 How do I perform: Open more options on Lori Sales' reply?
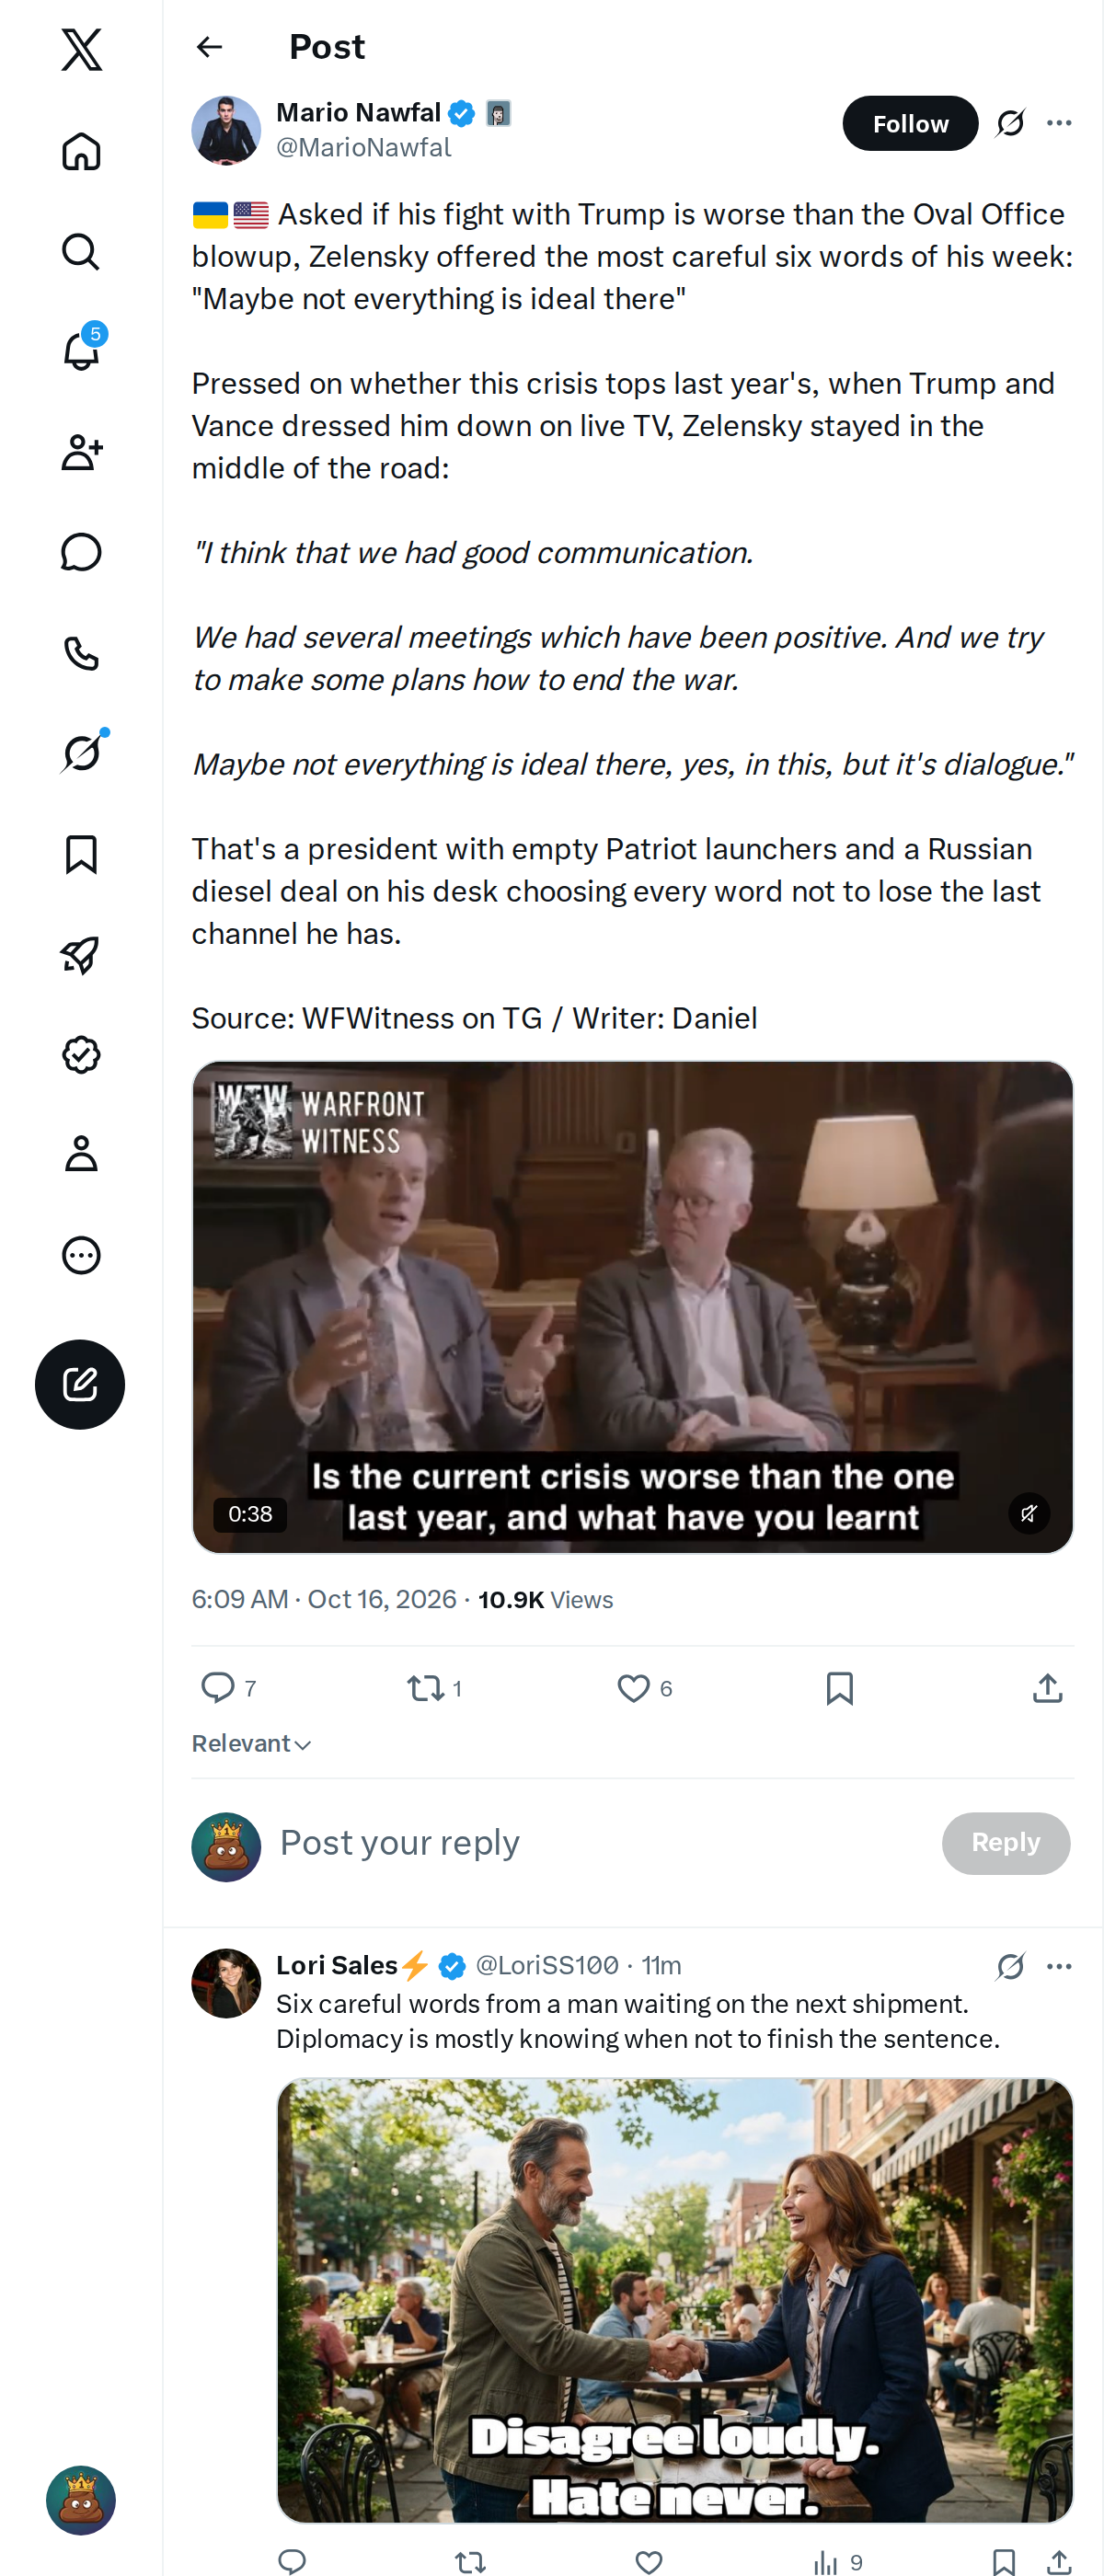1059,1966
